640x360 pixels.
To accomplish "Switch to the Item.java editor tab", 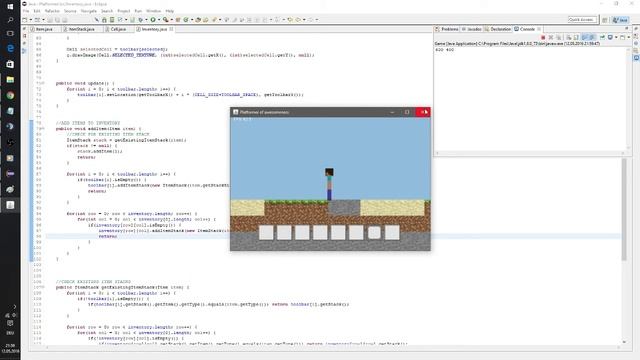I will tap(44, 29).
